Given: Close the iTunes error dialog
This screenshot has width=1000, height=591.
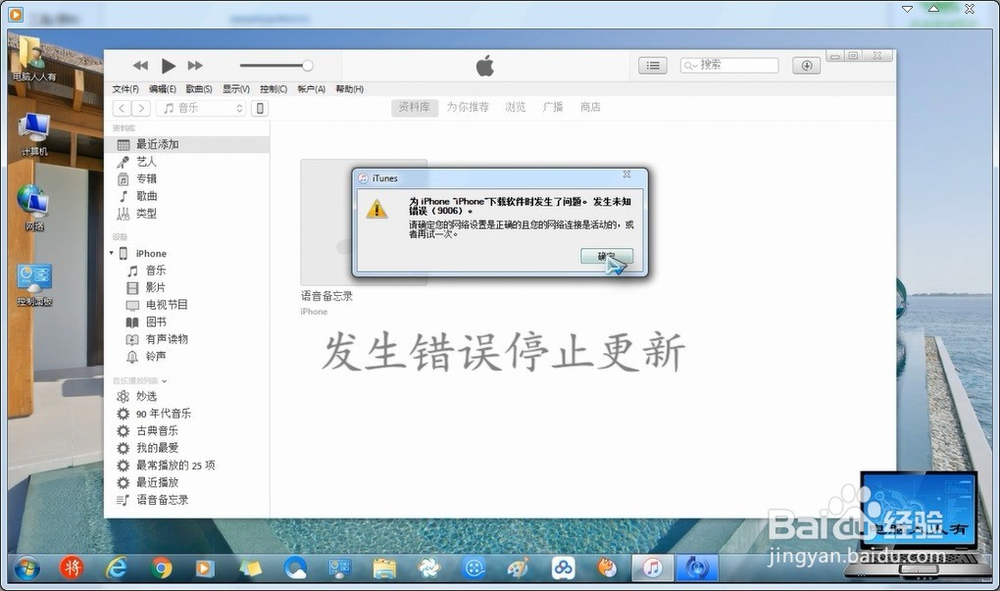Looking at the screenshot, I should [627, 174].
